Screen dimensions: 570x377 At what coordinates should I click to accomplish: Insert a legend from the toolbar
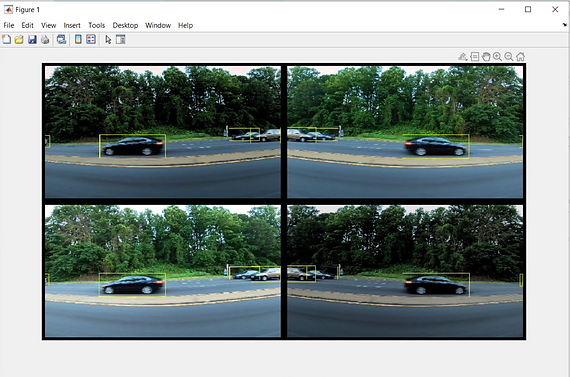click(x=91, y=39)
